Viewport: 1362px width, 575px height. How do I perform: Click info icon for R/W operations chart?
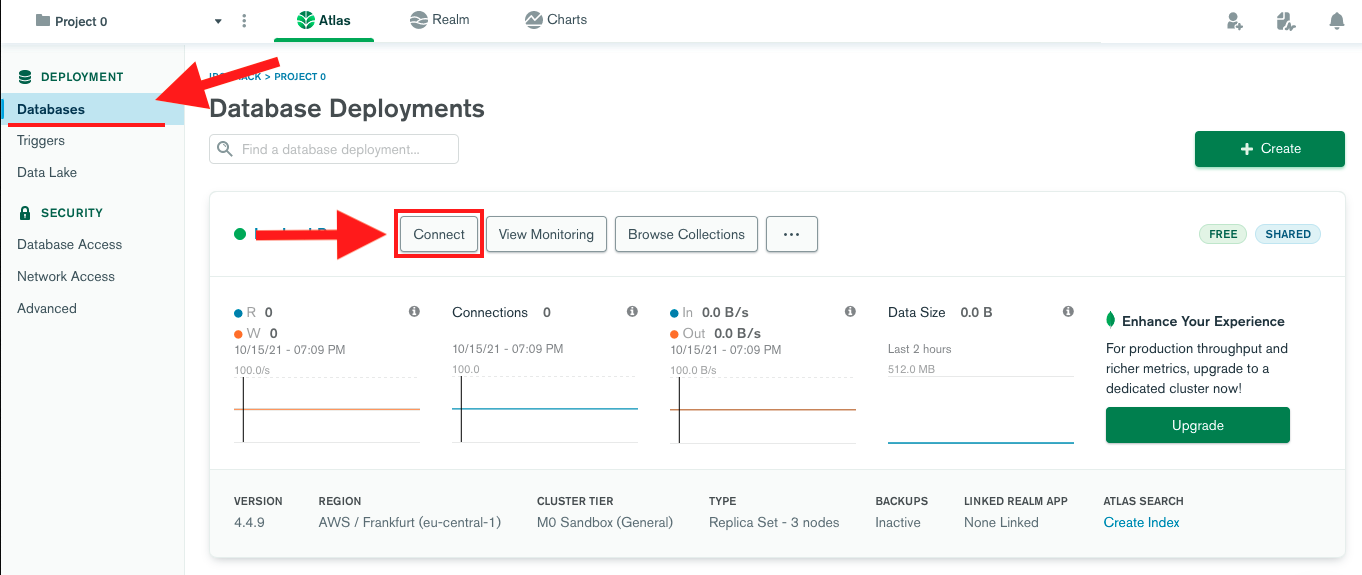[x=414, y=312]
